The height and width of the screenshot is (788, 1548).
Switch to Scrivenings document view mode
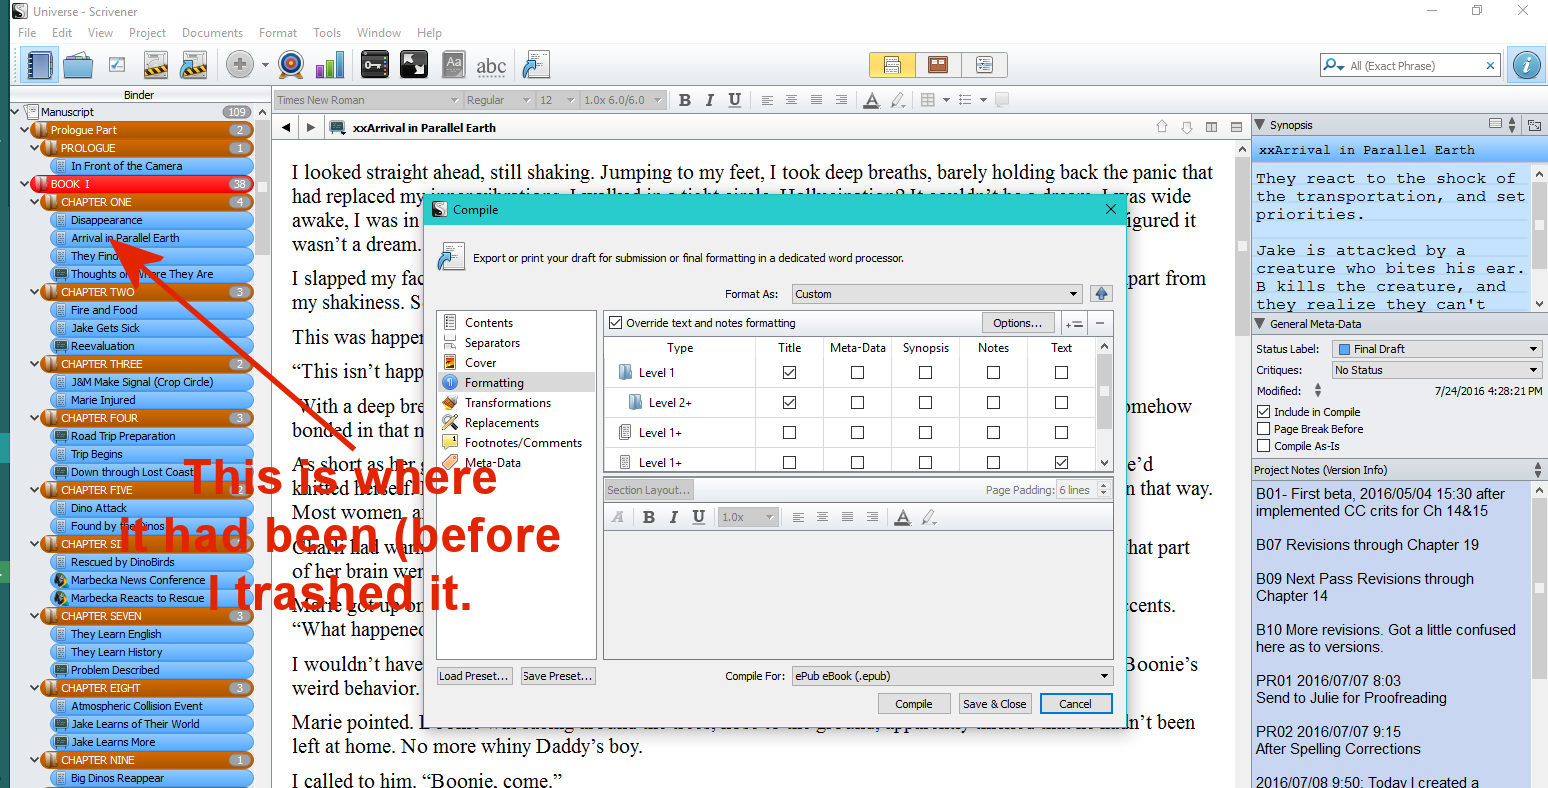[892, 65]
